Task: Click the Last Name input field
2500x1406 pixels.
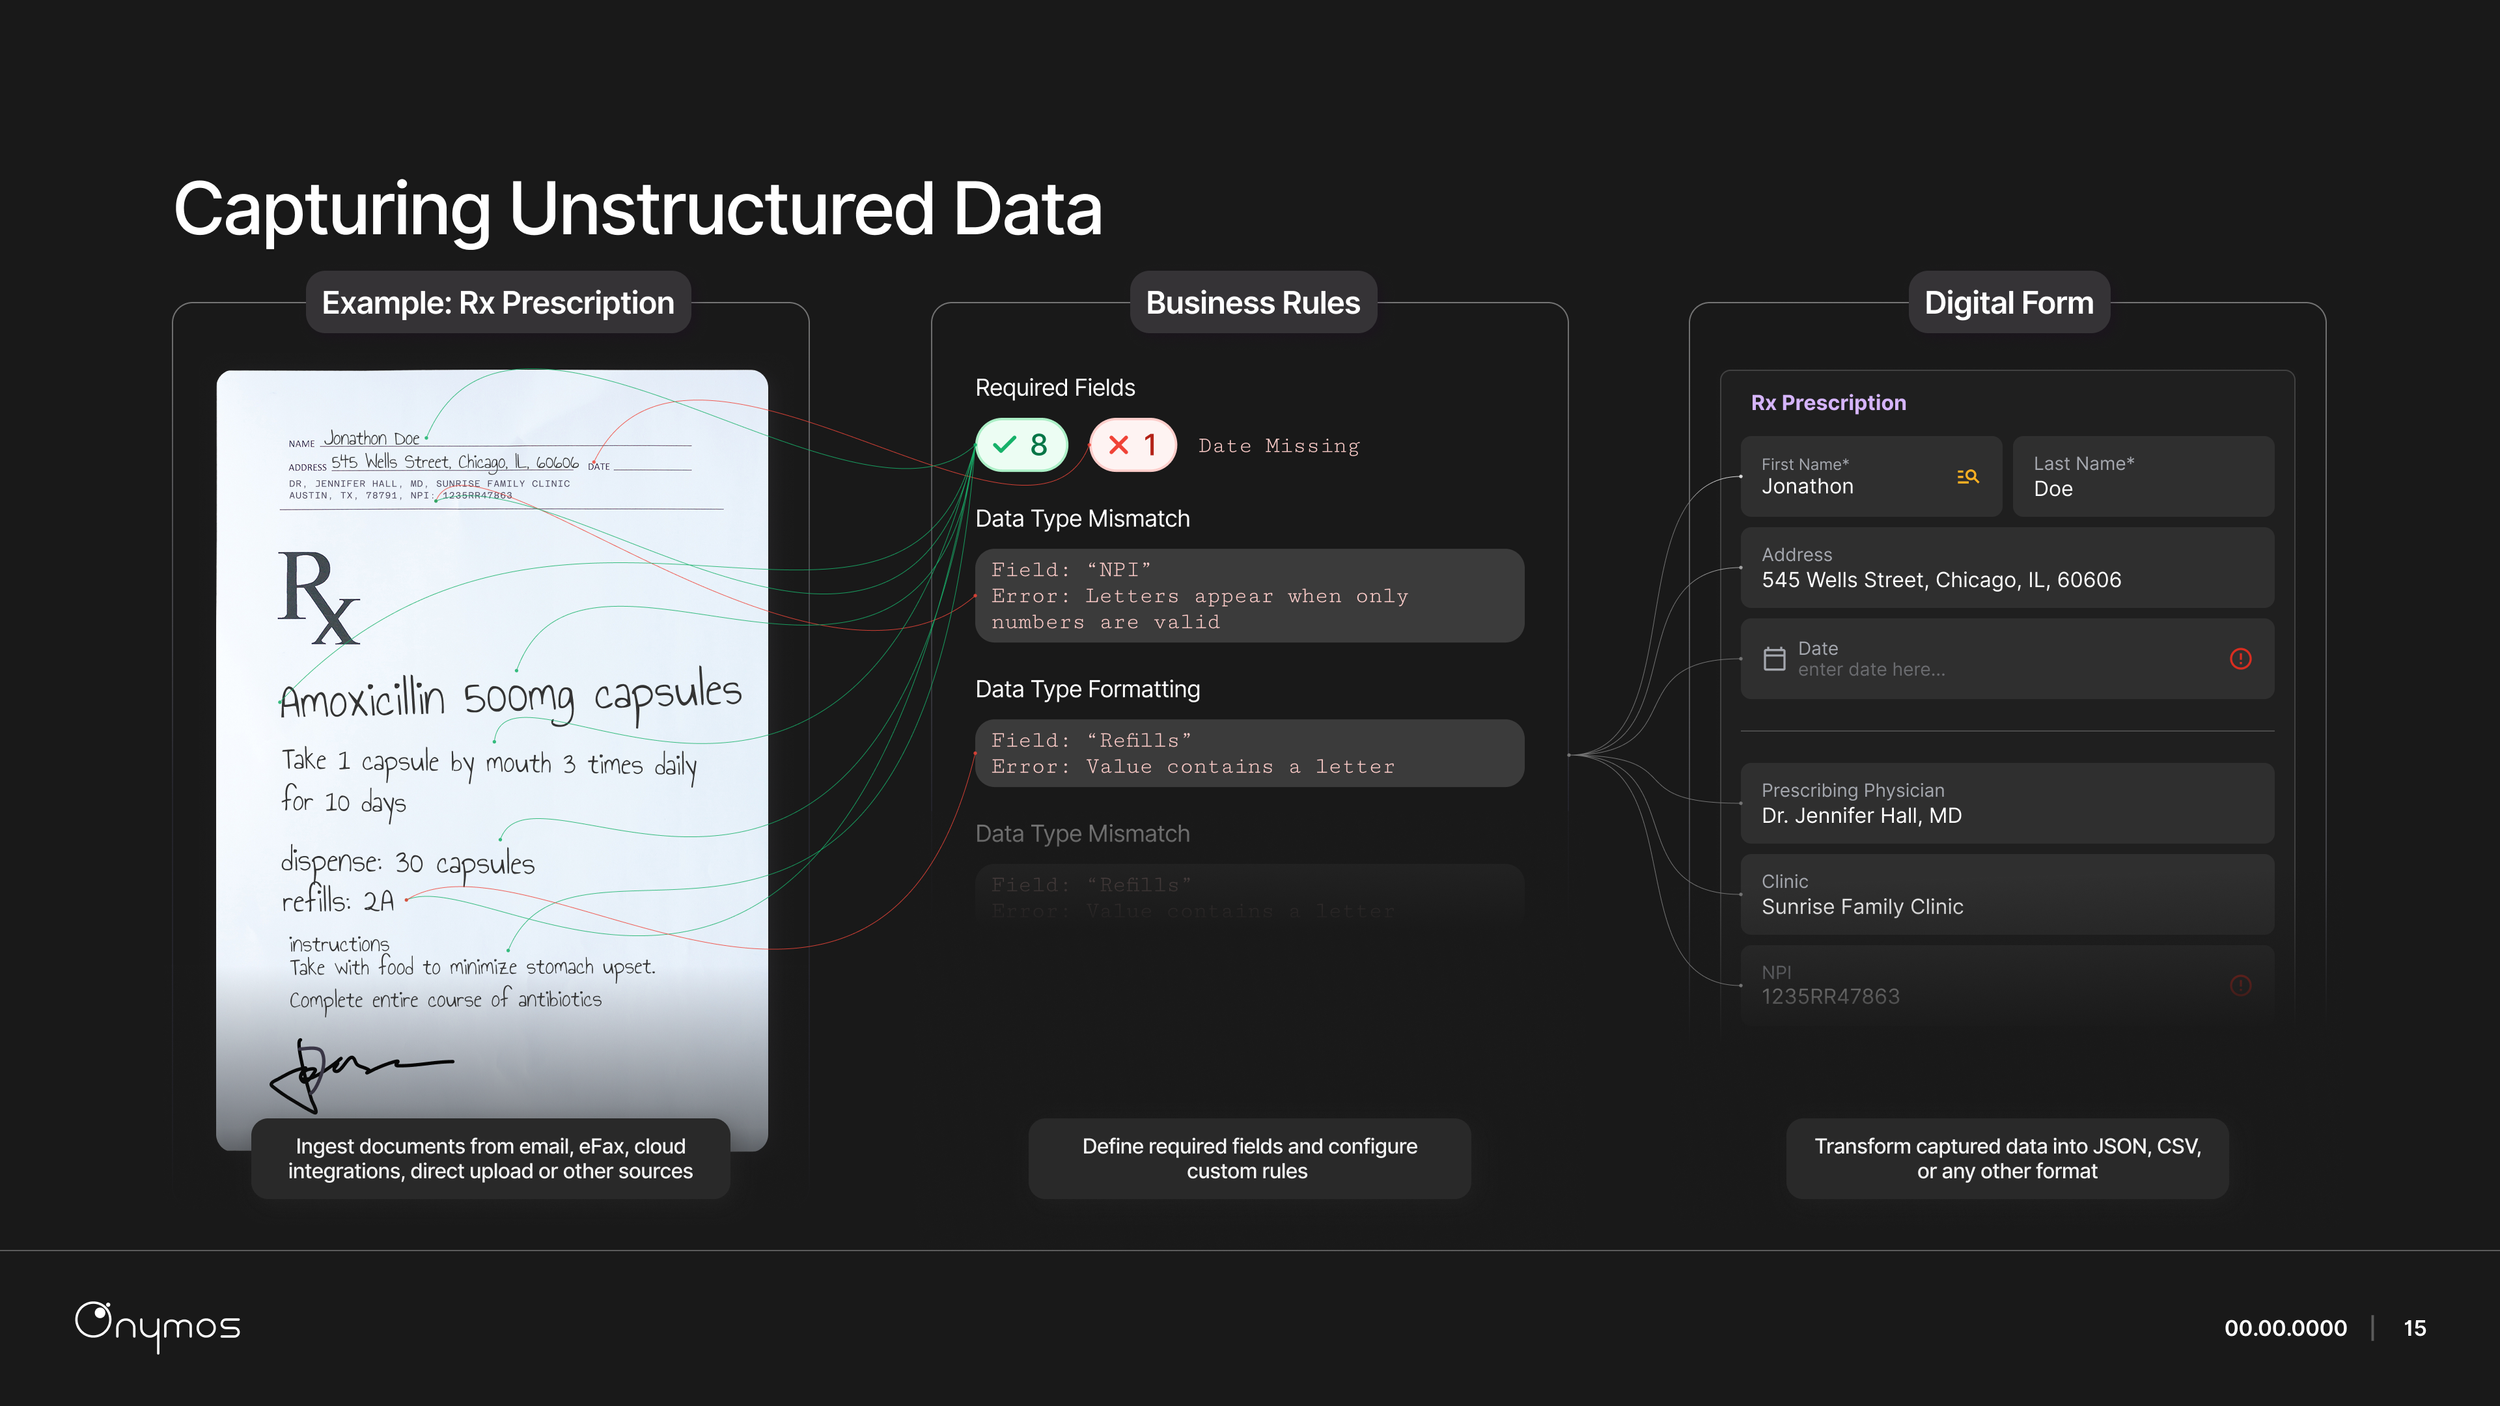Action: [x=2142, y=477]
